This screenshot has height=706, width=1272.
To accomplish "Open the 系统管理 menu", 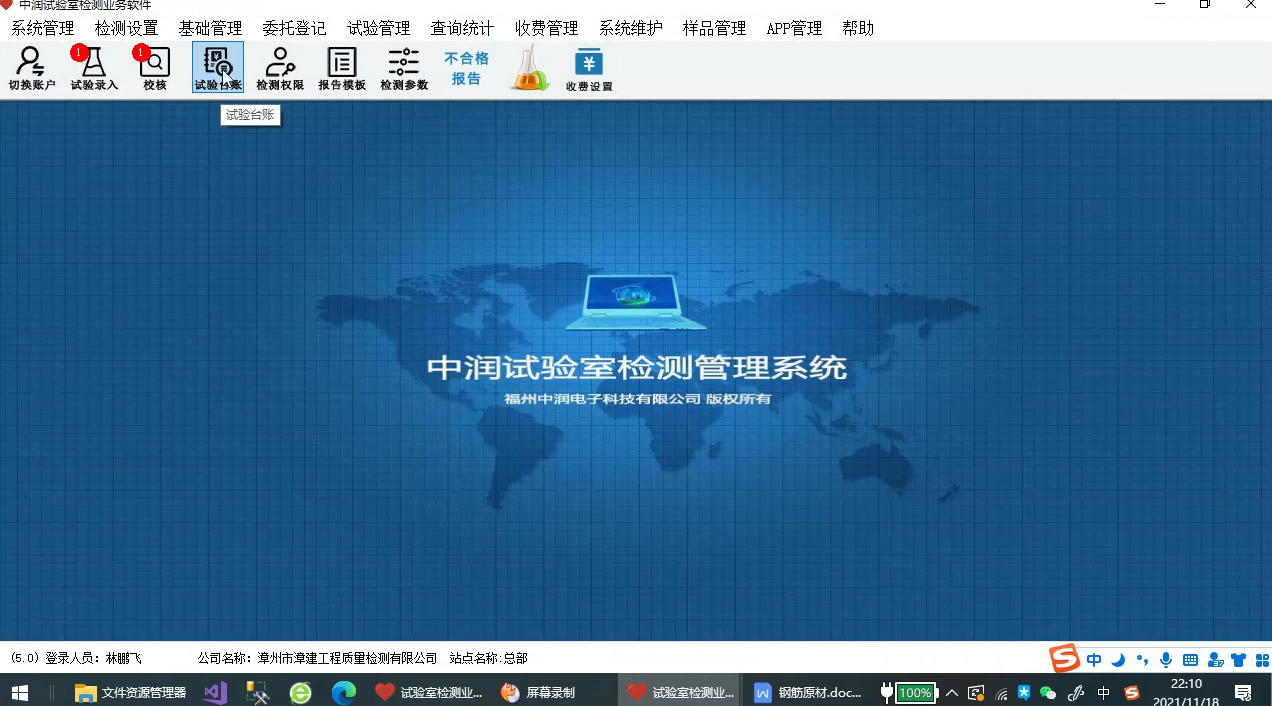I will [x=43, y=28].
